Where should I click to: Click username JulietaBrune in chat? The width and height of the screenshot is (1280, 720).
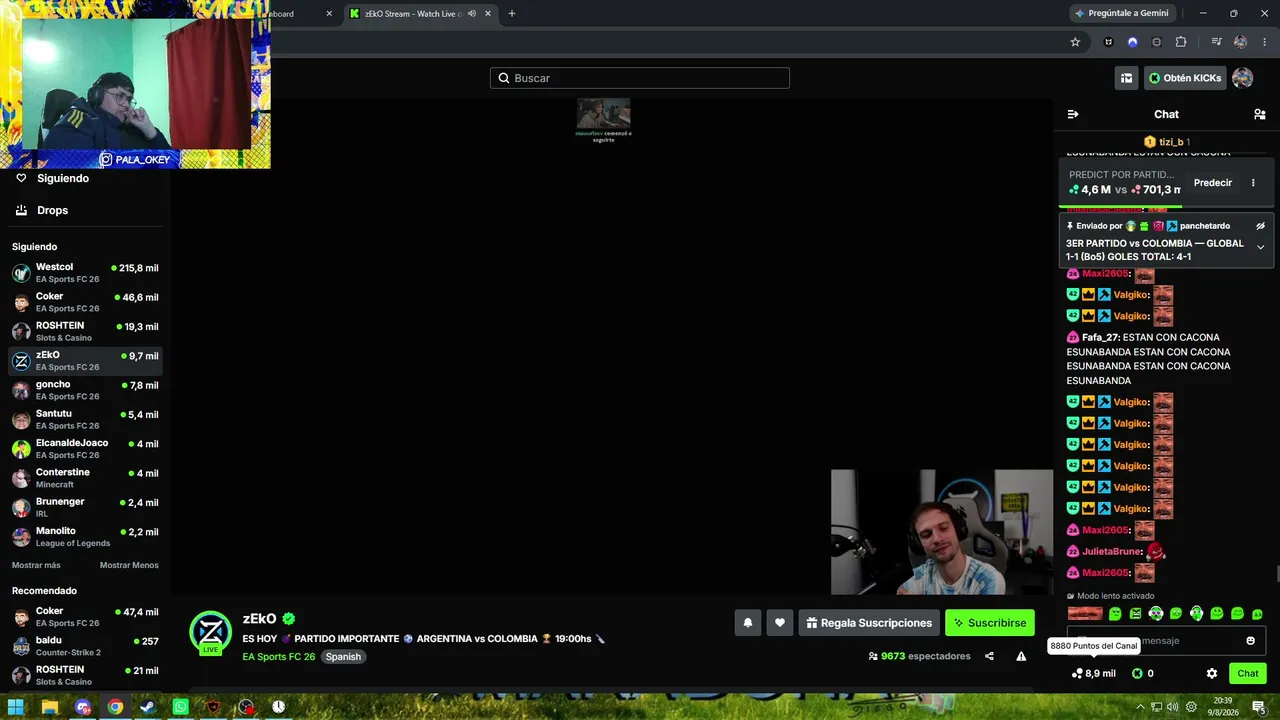tap(1111, 551)
